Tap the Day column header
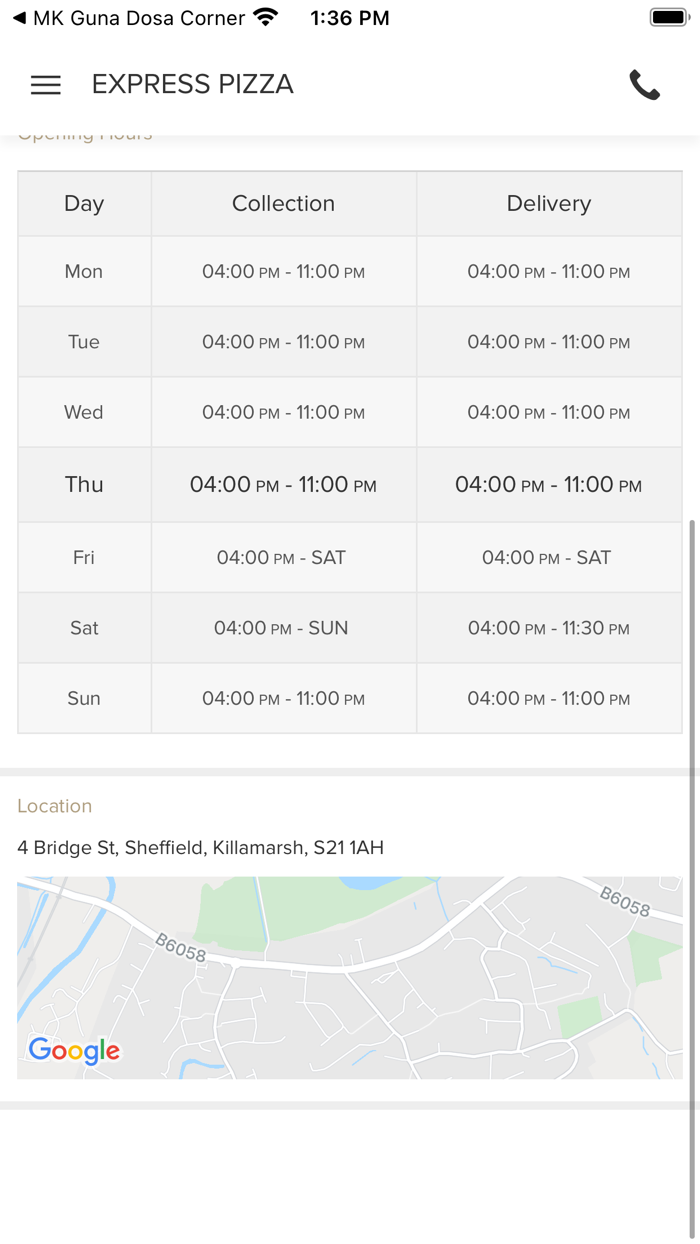 pos(84,204)
